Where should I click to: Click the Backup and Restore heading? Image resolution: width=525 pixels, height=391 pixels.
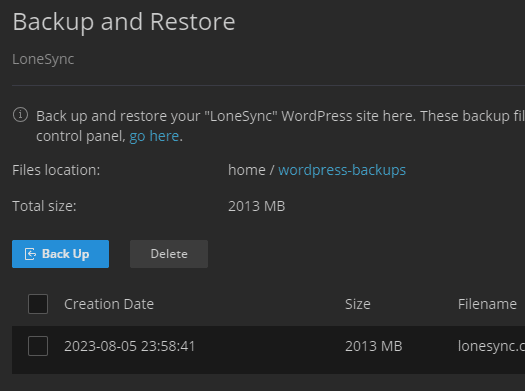click(x=124, y=22)
